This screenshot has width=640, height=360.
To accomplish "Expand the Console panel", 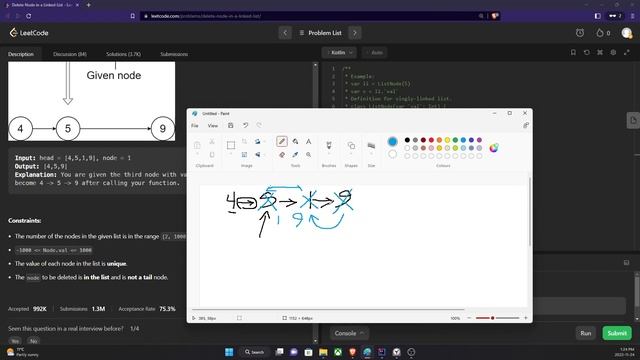I will [349, 333].
